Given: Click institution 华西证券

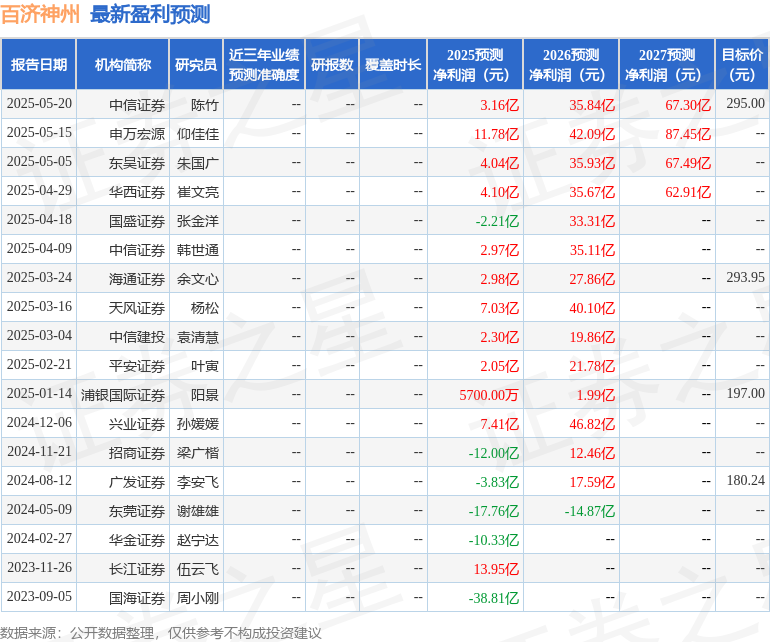Looking at the screenshot, I should pos(137,192).
